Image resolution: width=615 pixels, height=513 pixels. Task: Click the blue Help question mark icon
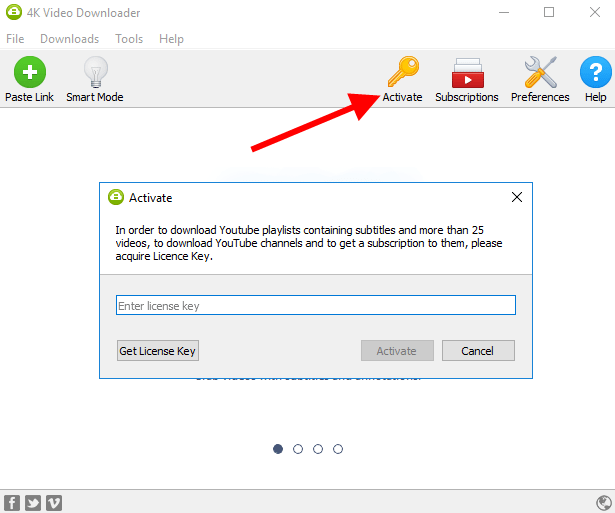click(x=596, y=72)
